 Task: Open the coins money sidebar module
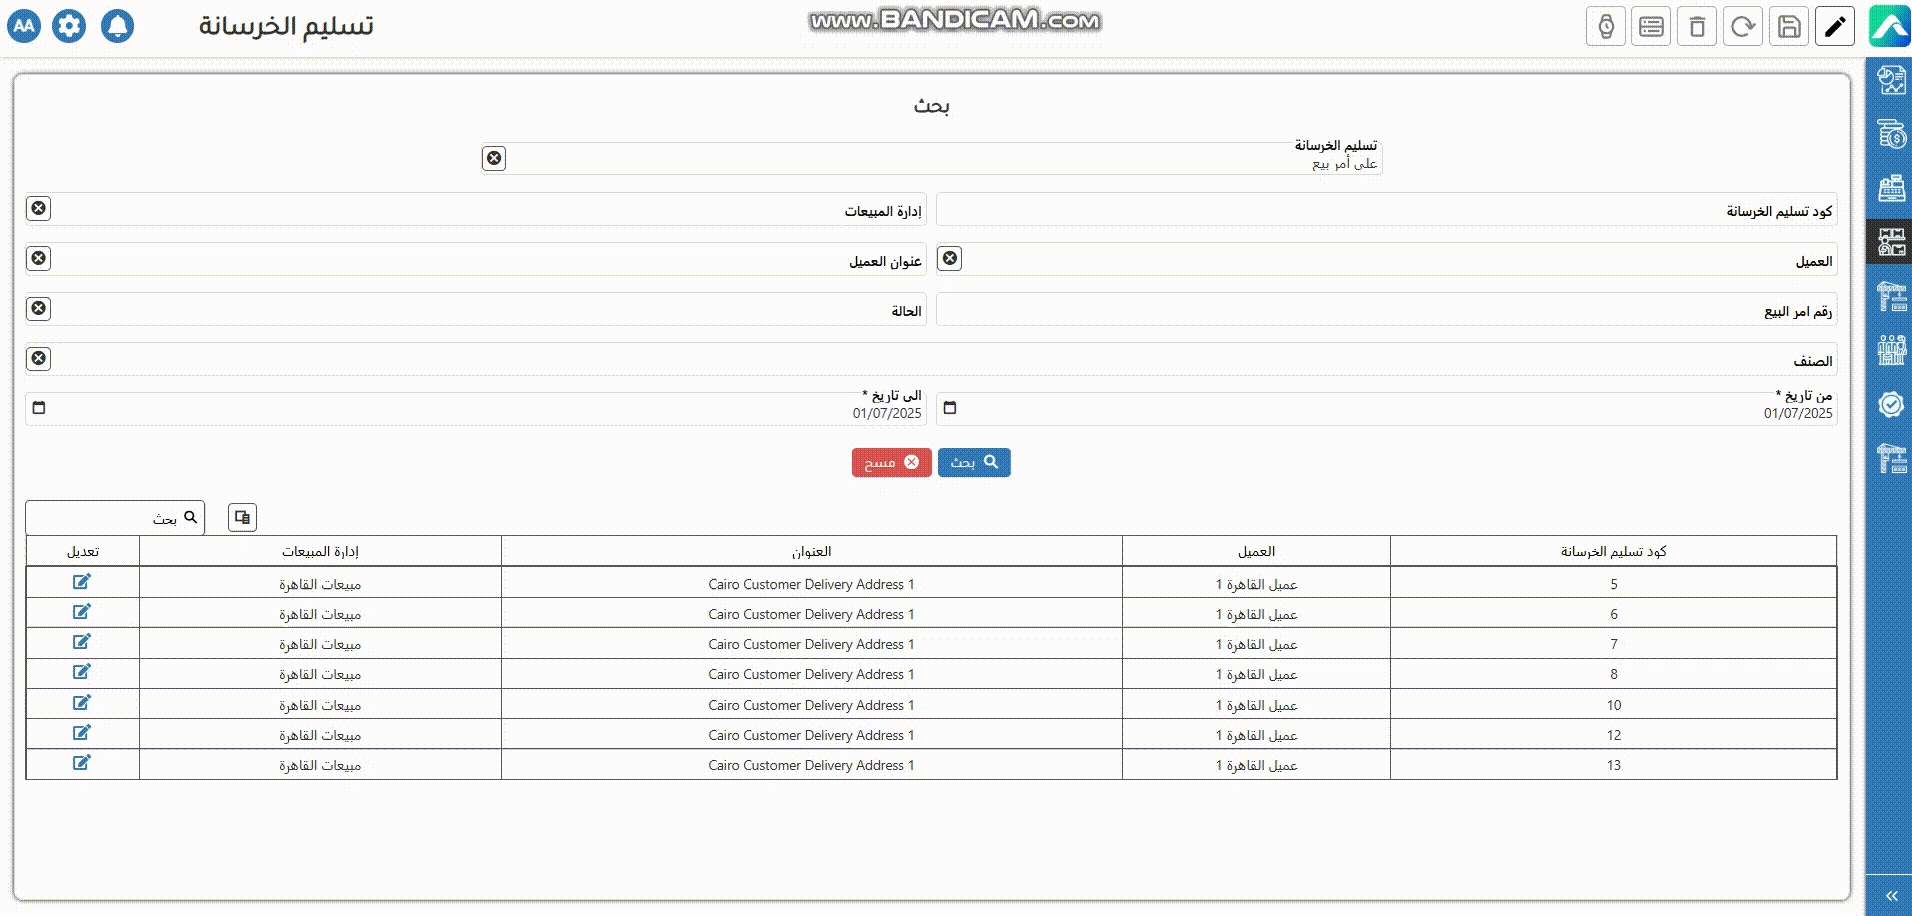point(1891,134)
